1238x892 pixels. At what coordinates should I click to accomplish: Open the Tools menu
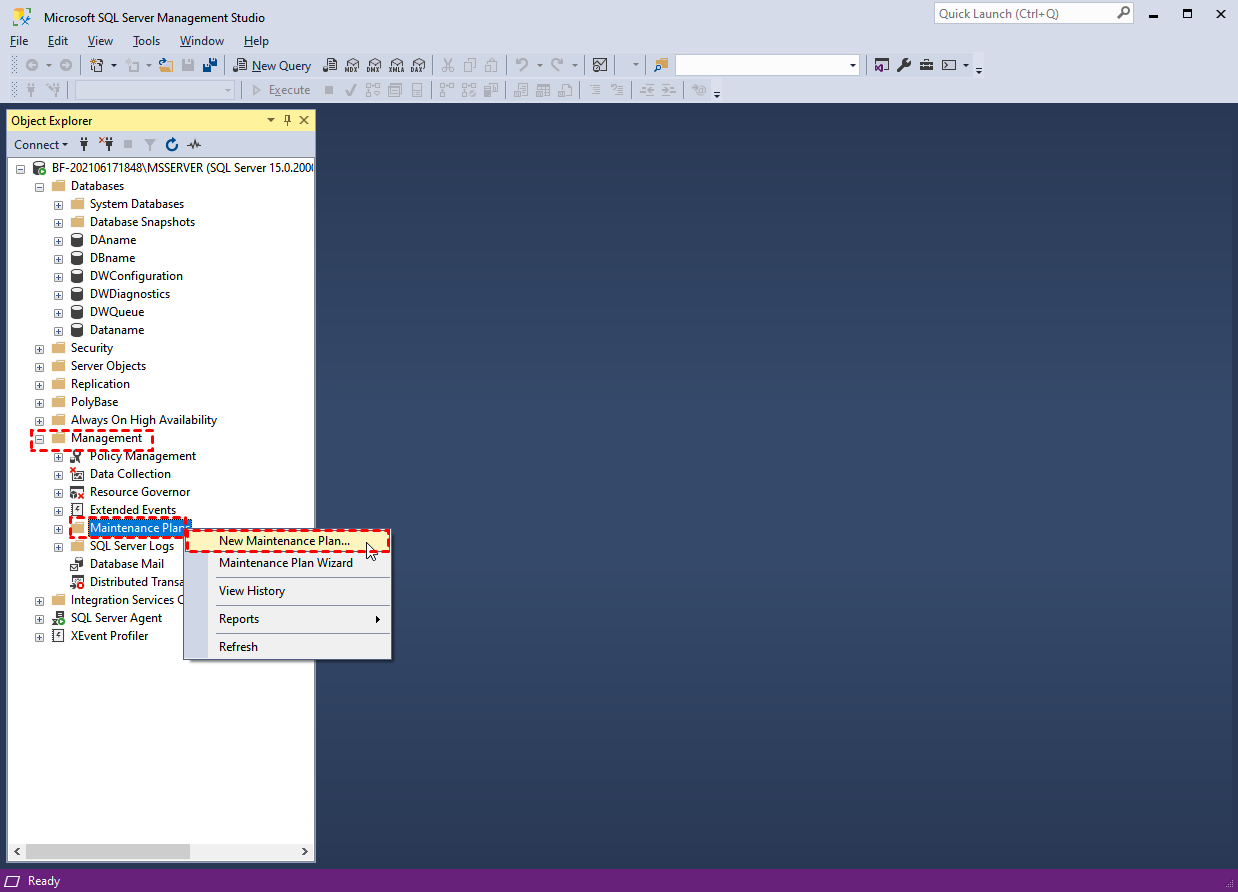click(146, 41)
